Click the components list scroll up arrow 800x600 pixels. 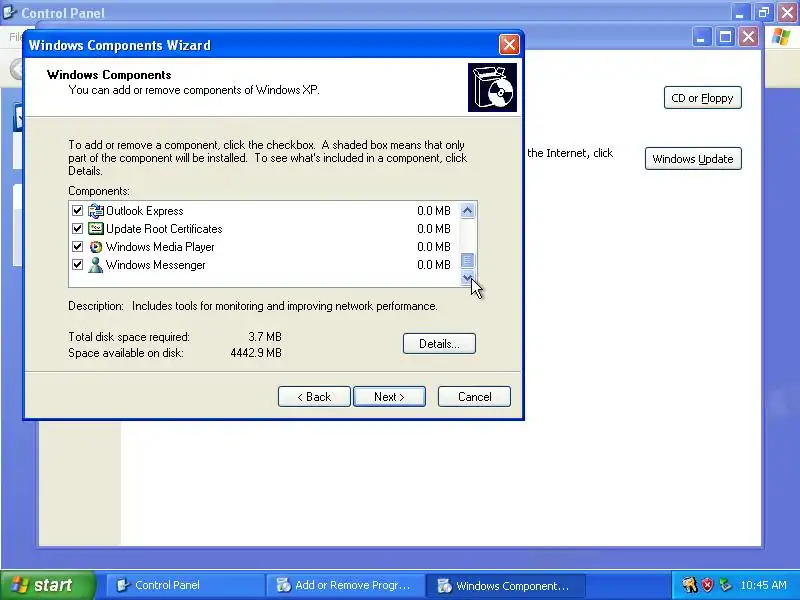tap(467, 210)
